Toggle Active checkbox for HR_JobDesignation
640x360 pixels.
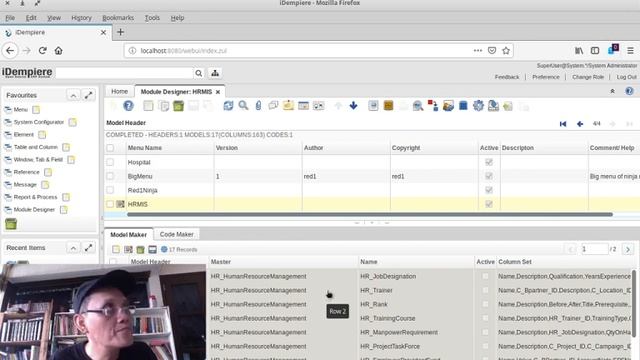click(485, 276)
